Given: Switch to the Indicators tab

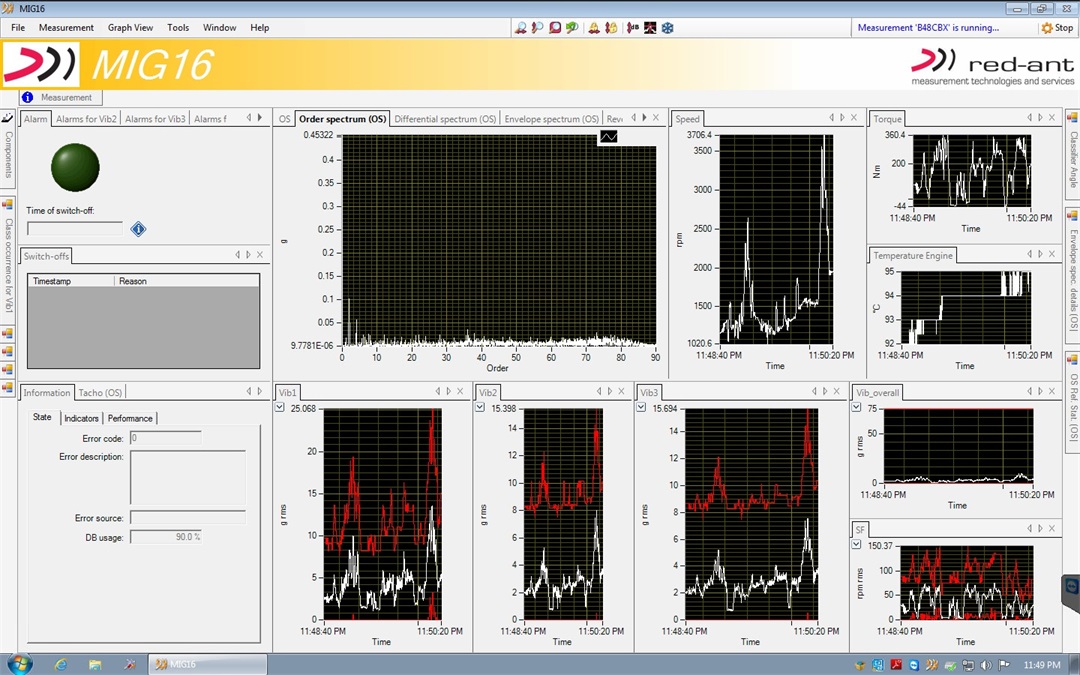Looking at the screenshot, I should [81, 418].
